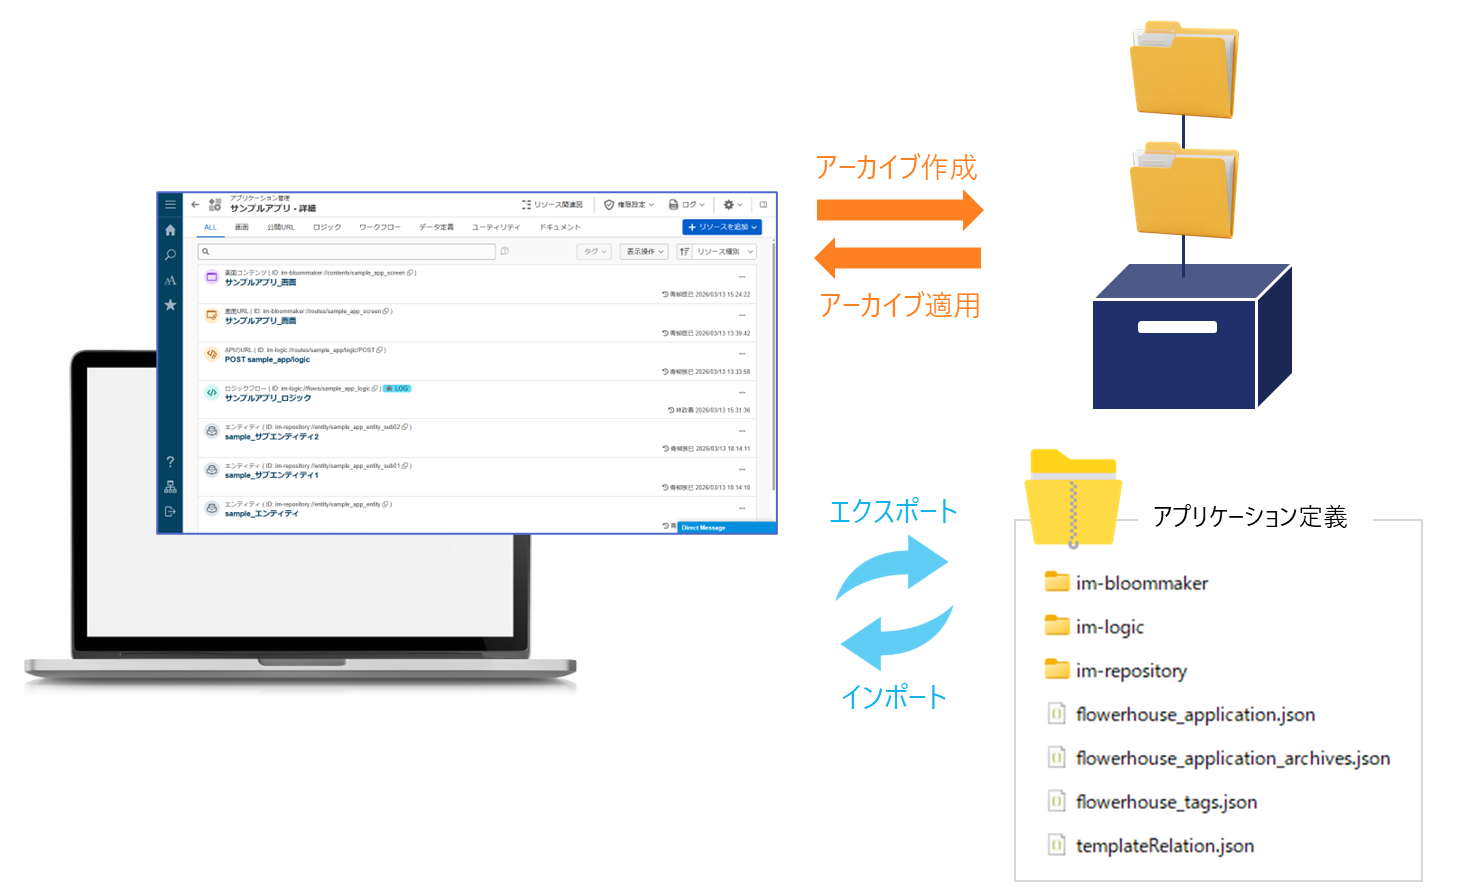Click the search magnifier icon in the sidebar
The image size is (1459, 888).
coord(170,255)
